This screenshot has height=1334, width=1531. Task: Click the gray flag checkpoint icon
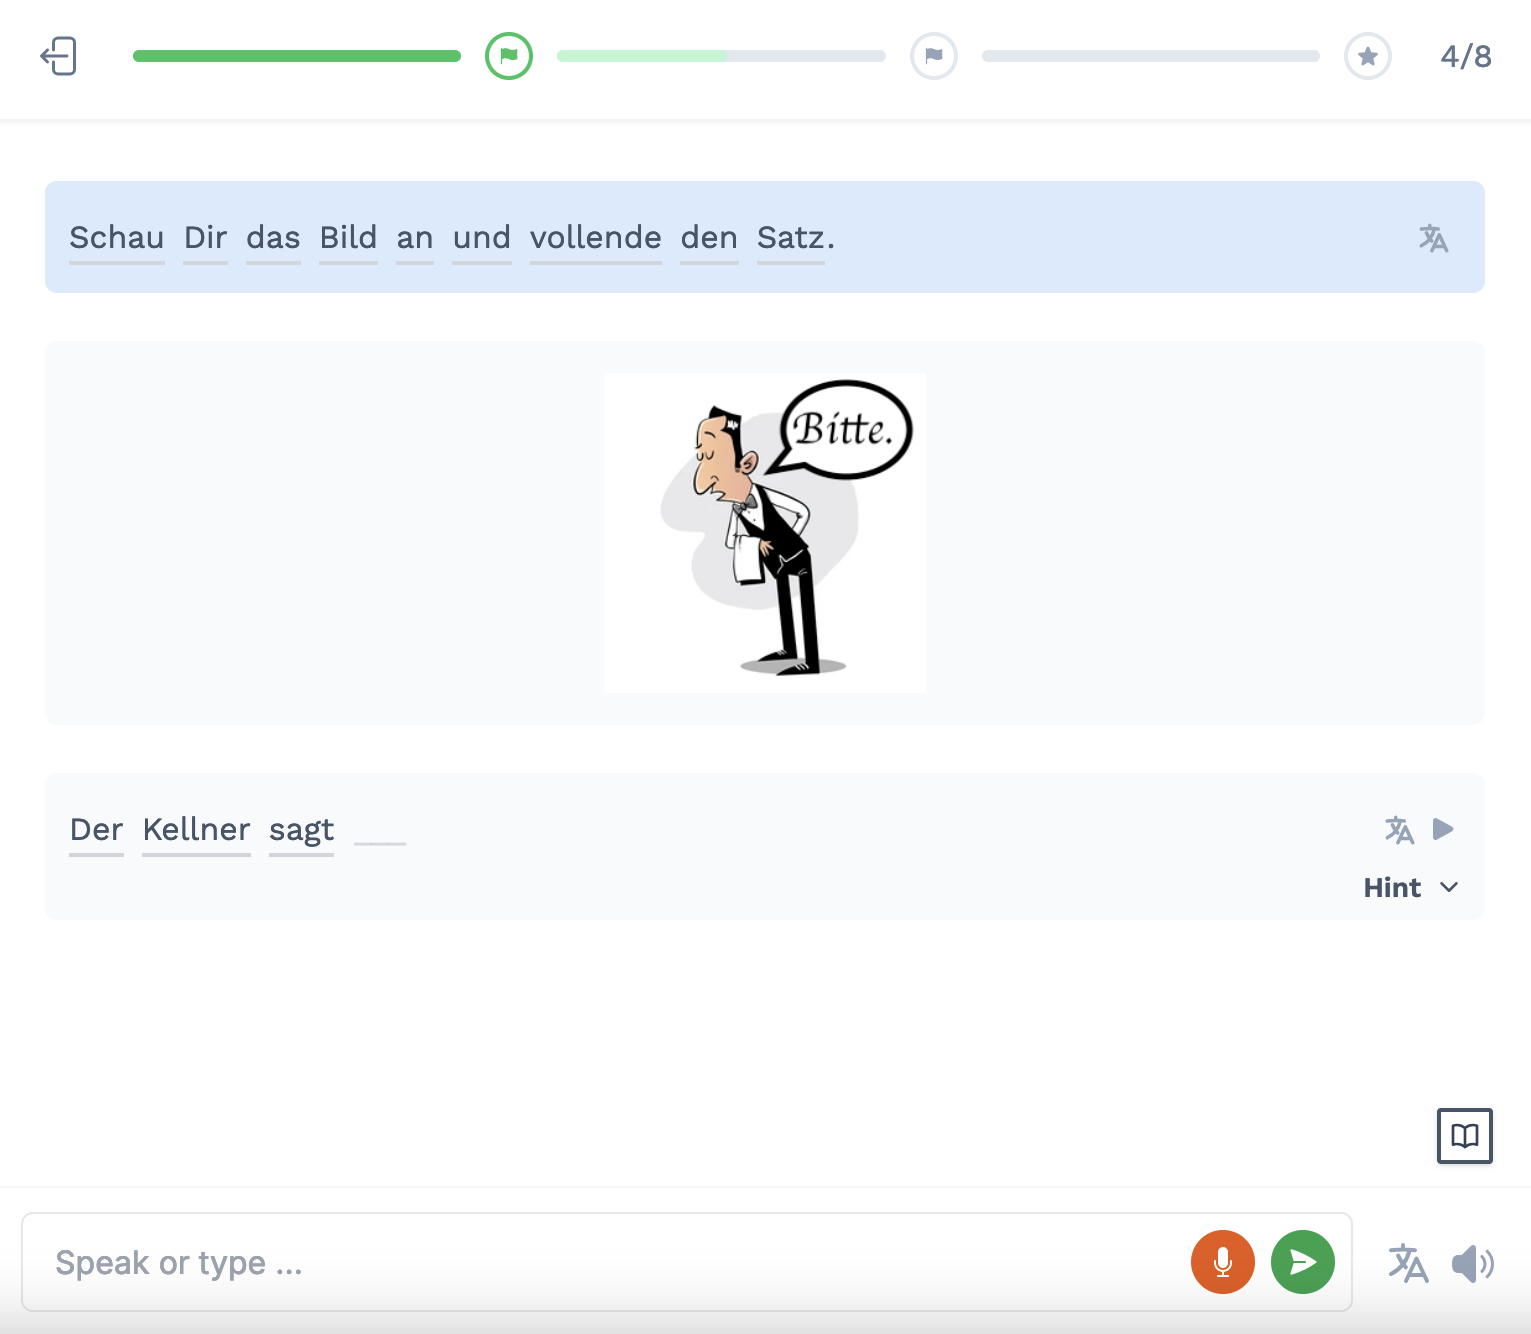(934, 56)
